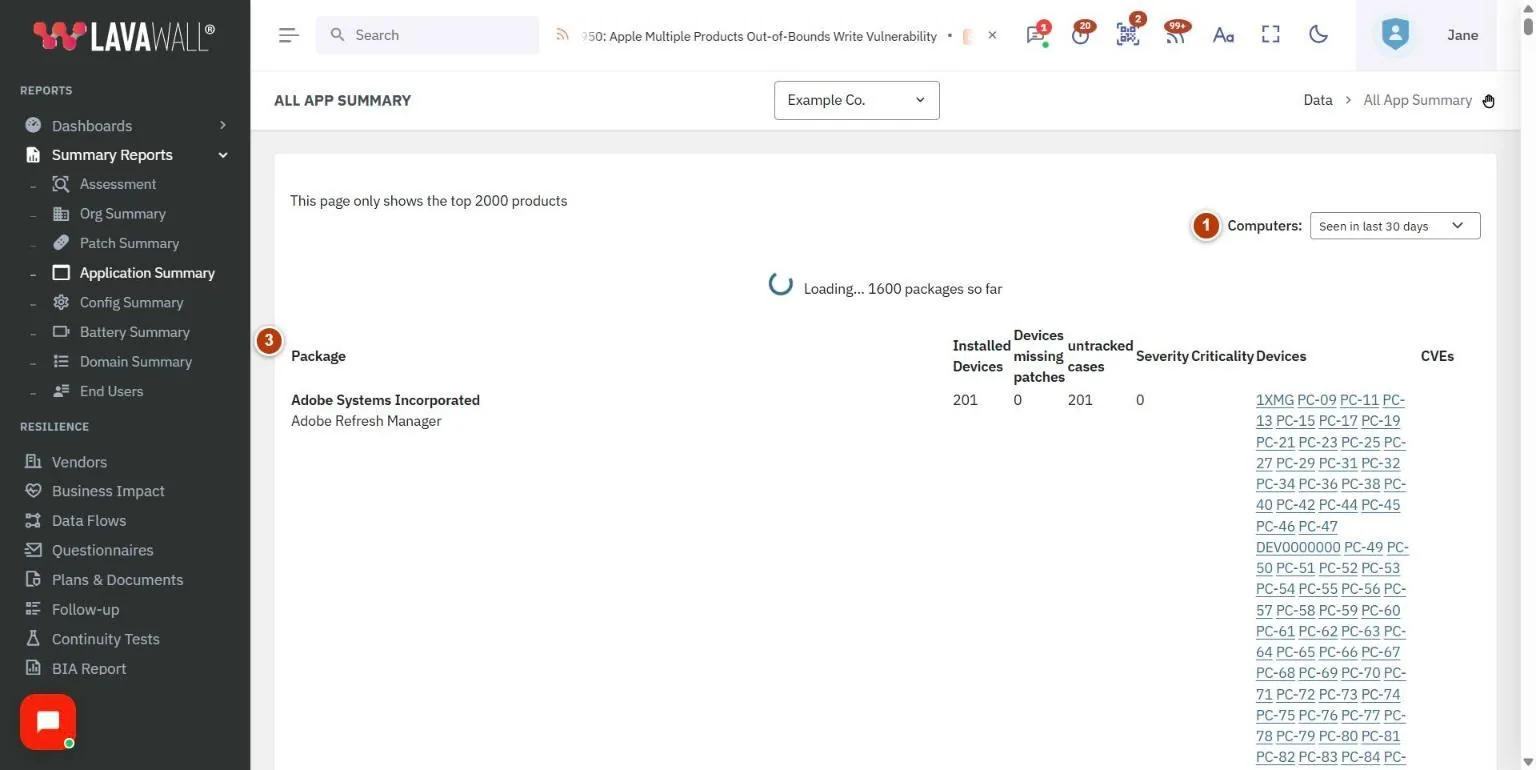Click the user shield avatar icon
The height and width of the screenshot is (770, 1536).
[x=1395, y=35]
